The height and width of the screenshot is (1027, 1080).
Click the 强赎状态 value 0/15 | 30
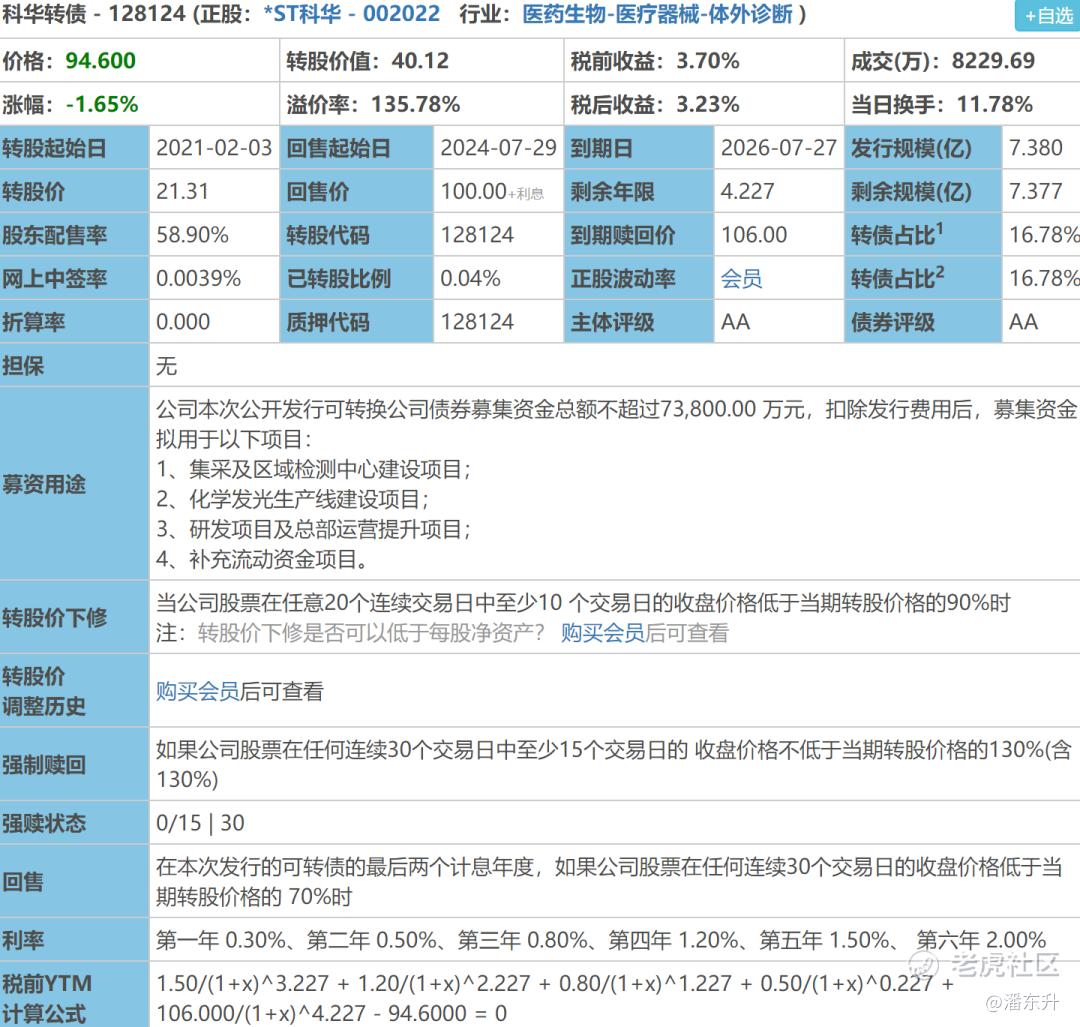pos(200,822)
